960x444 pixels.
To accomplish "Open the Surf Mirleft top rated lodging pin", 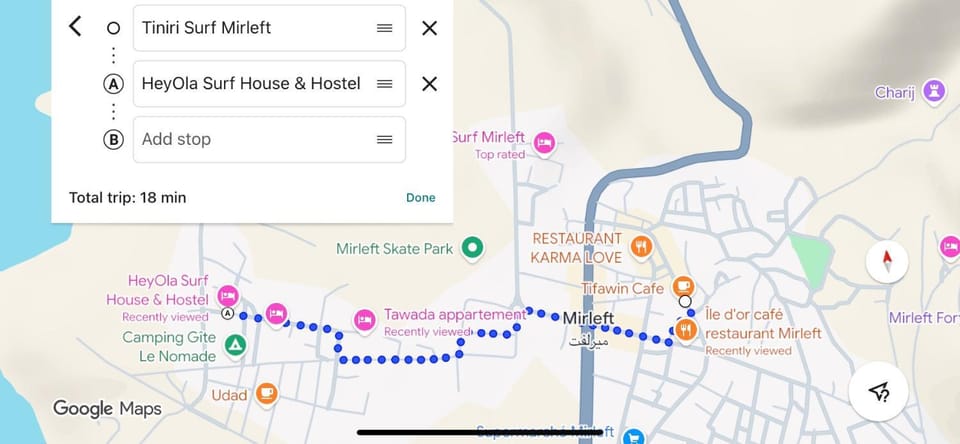I will [544, 145].
